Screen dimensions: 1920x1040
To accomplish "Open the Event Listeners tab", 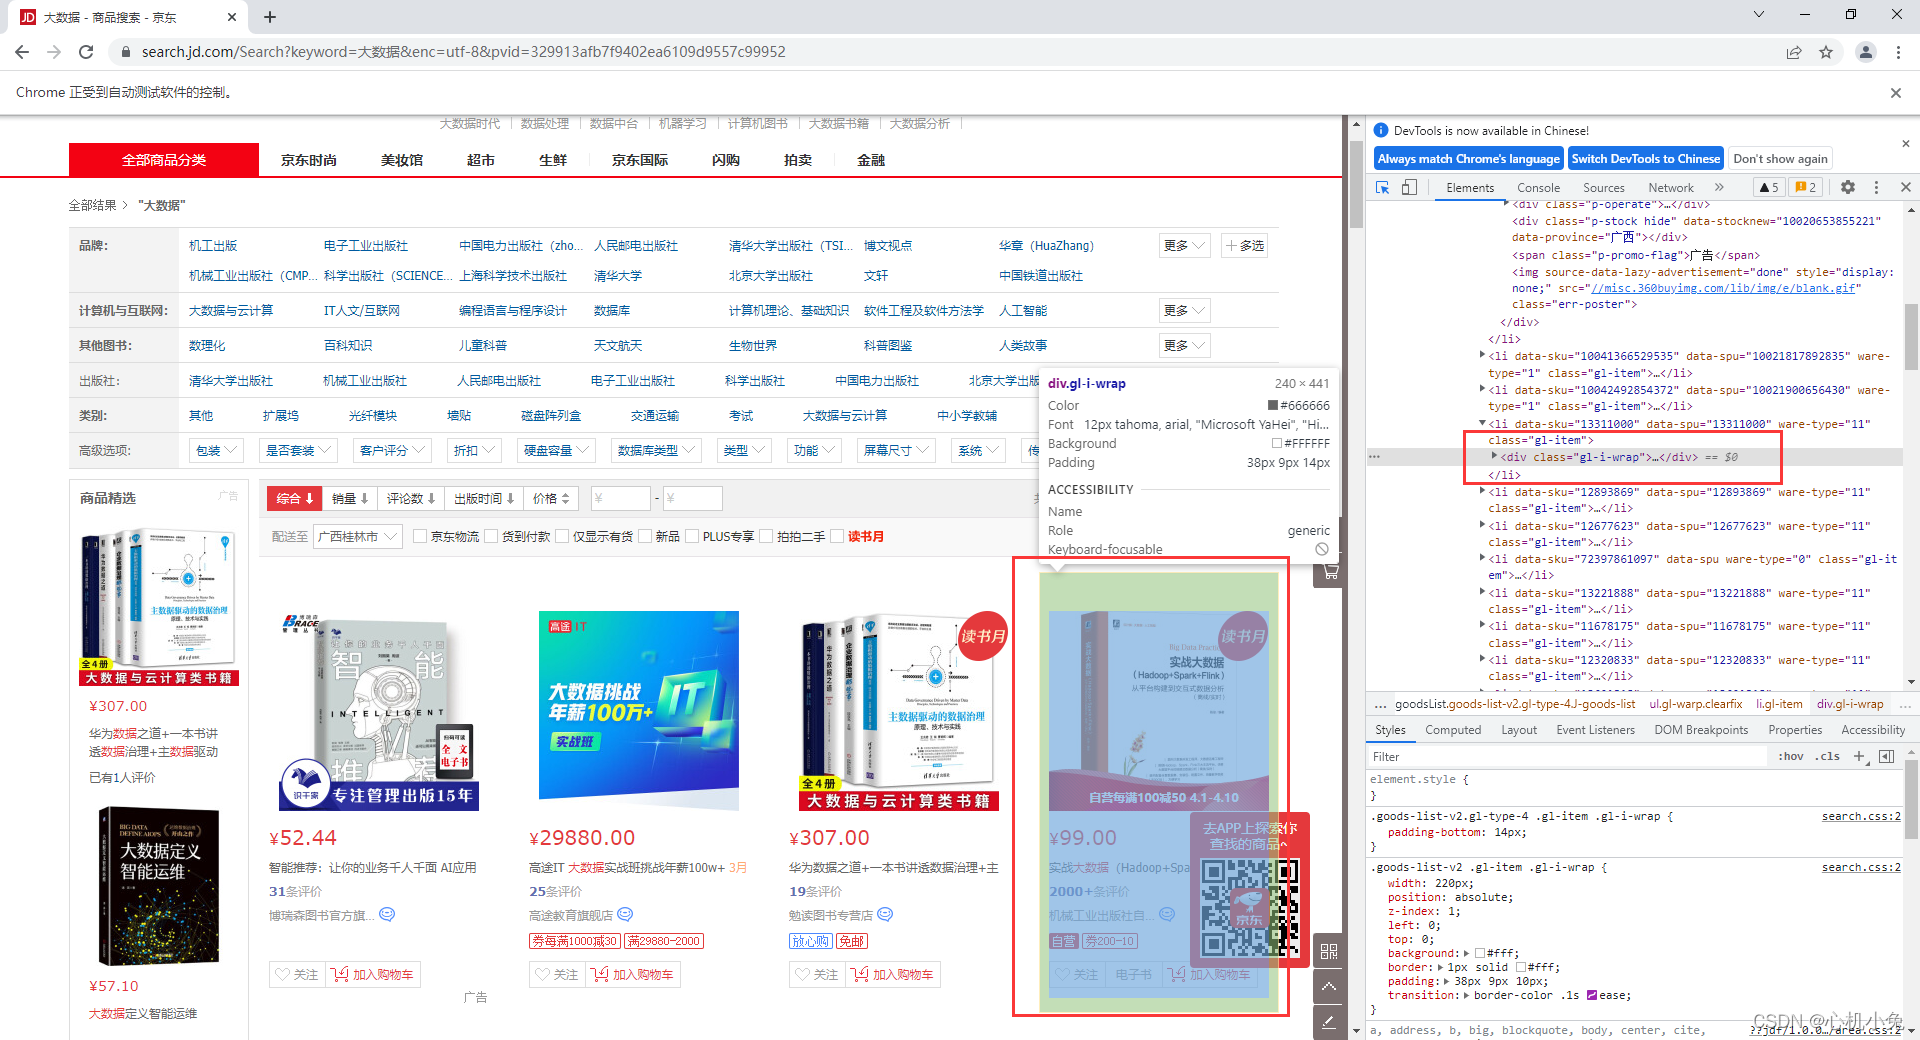I will click(x=1595, y=730).
